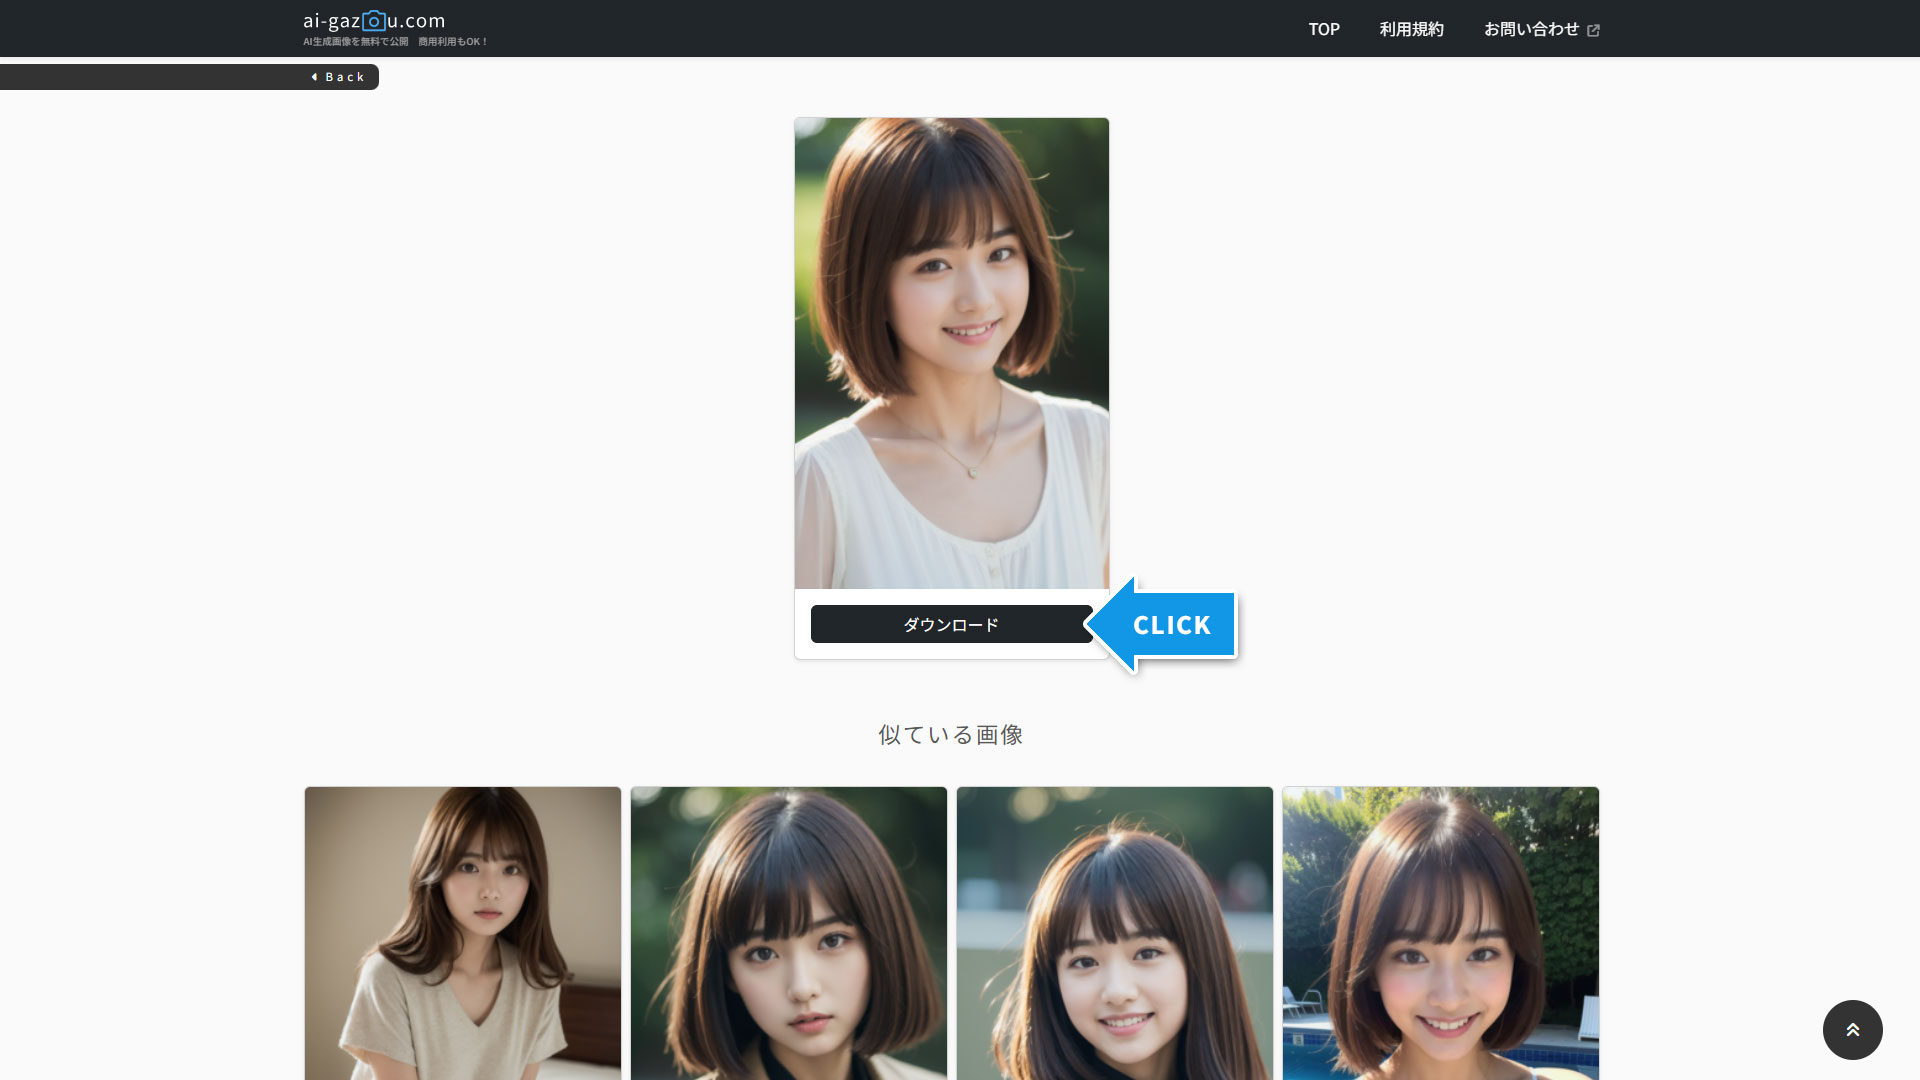Click the ダウンロード button
The width and height of the screenshot is (1920, 1080).
tap(951, 624)
